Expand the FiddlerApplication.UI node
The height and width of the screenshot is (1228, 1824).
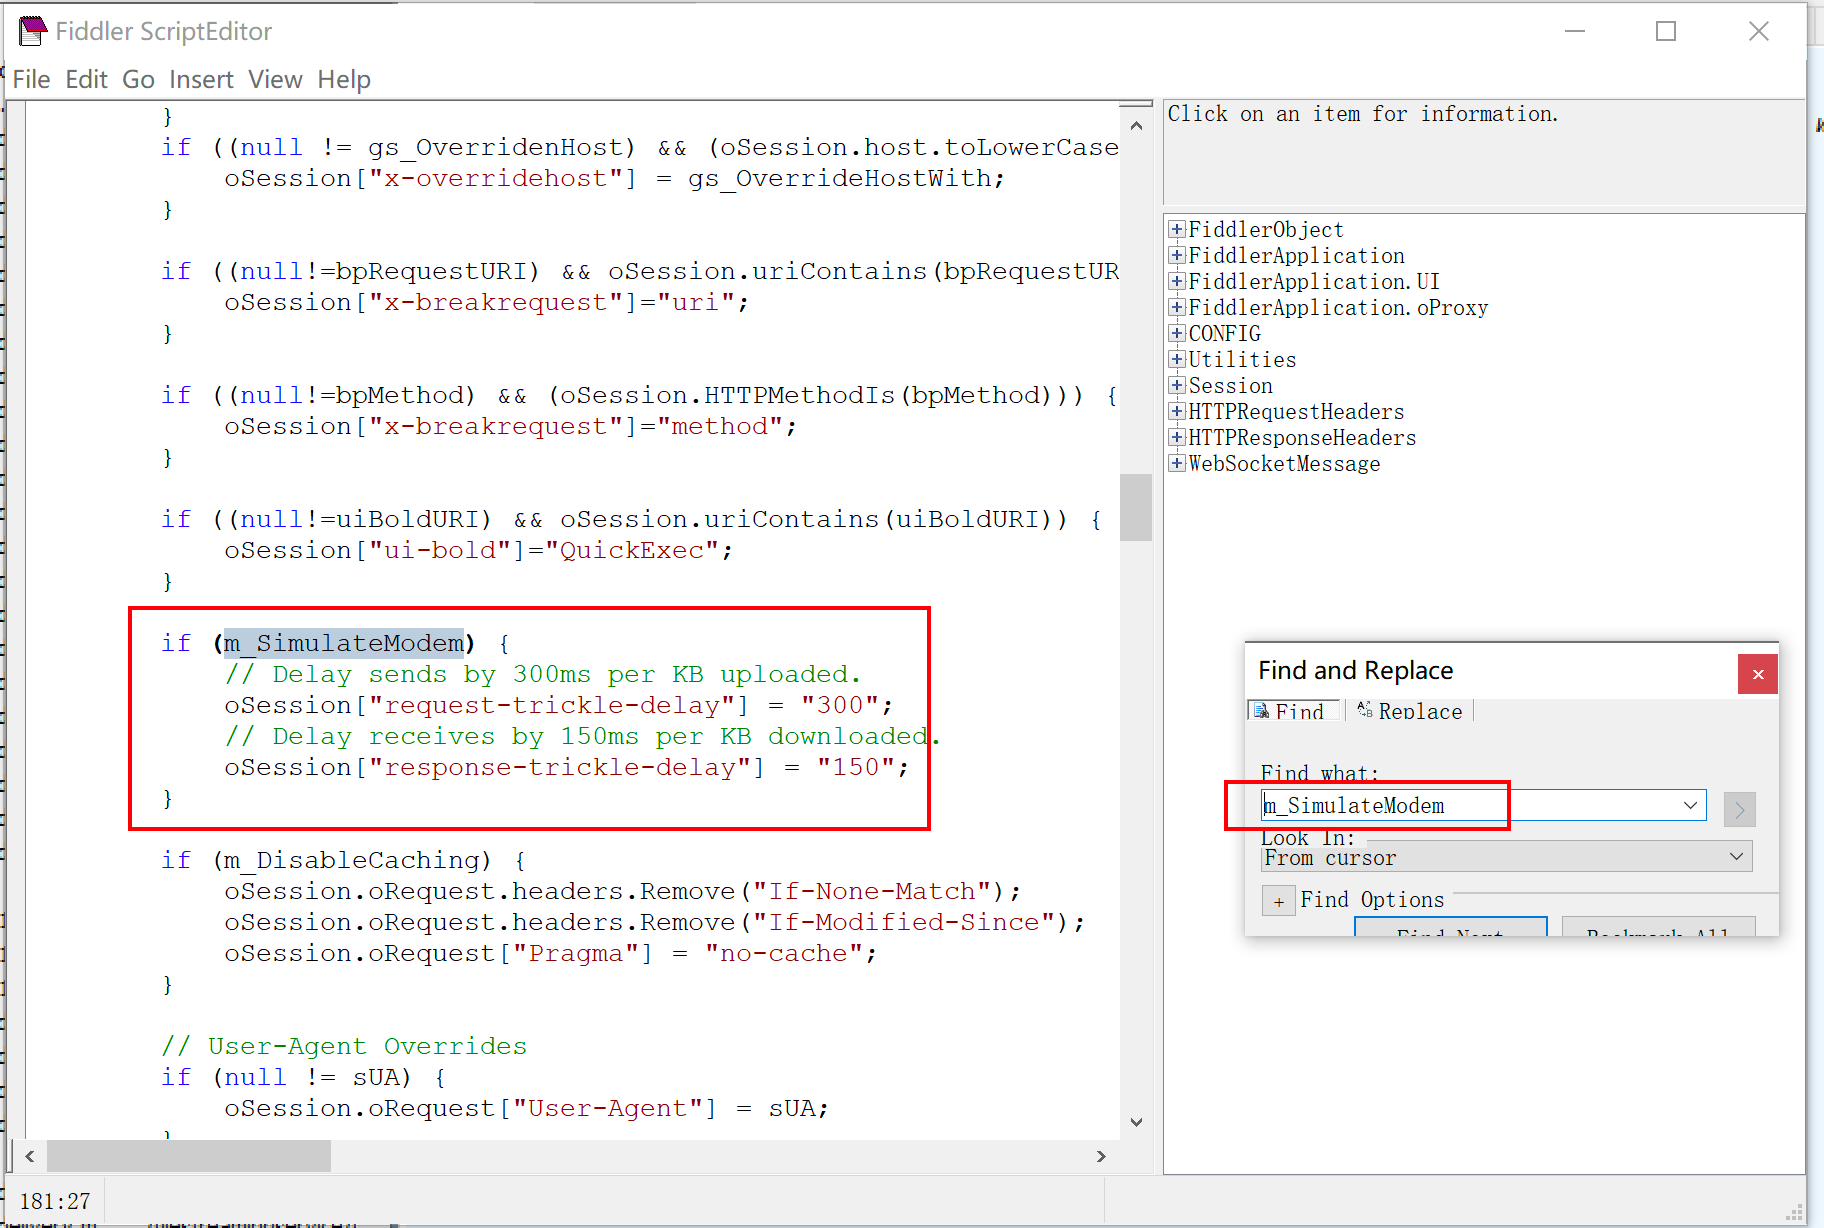1177,281
